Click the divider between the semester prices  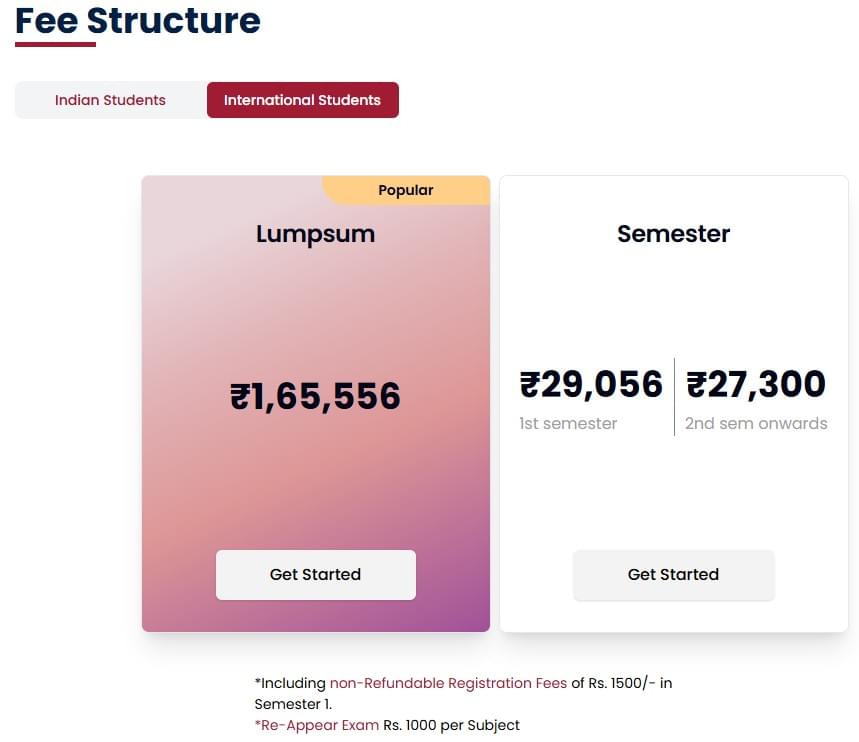pos(674,396)
